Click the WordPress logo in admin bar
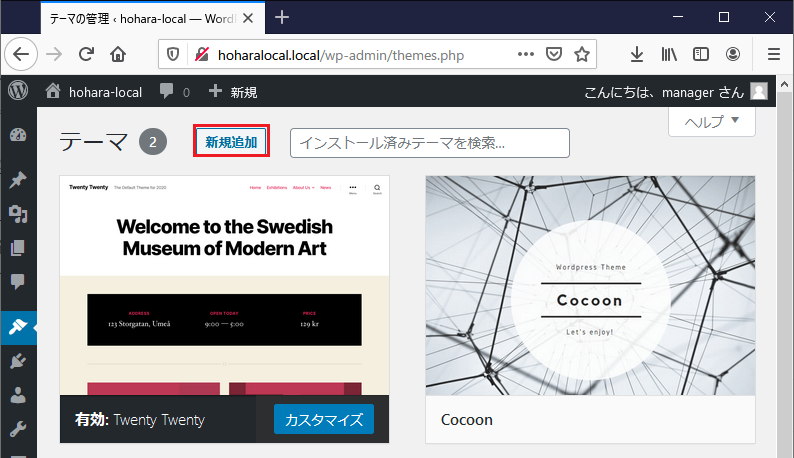 click(x=18, y=92)
